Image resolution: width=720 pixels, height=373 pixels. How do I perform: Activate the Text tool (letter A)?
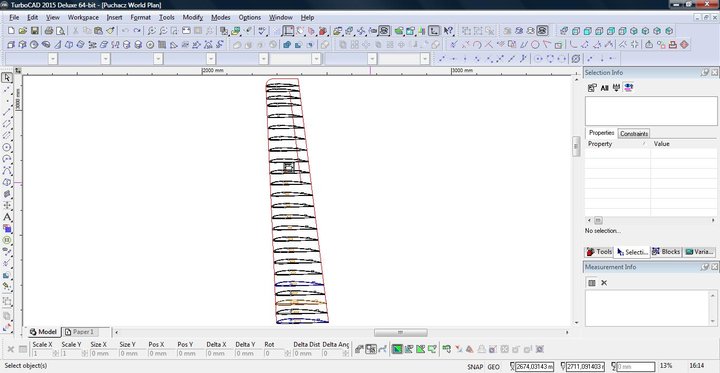coord(6,217)
